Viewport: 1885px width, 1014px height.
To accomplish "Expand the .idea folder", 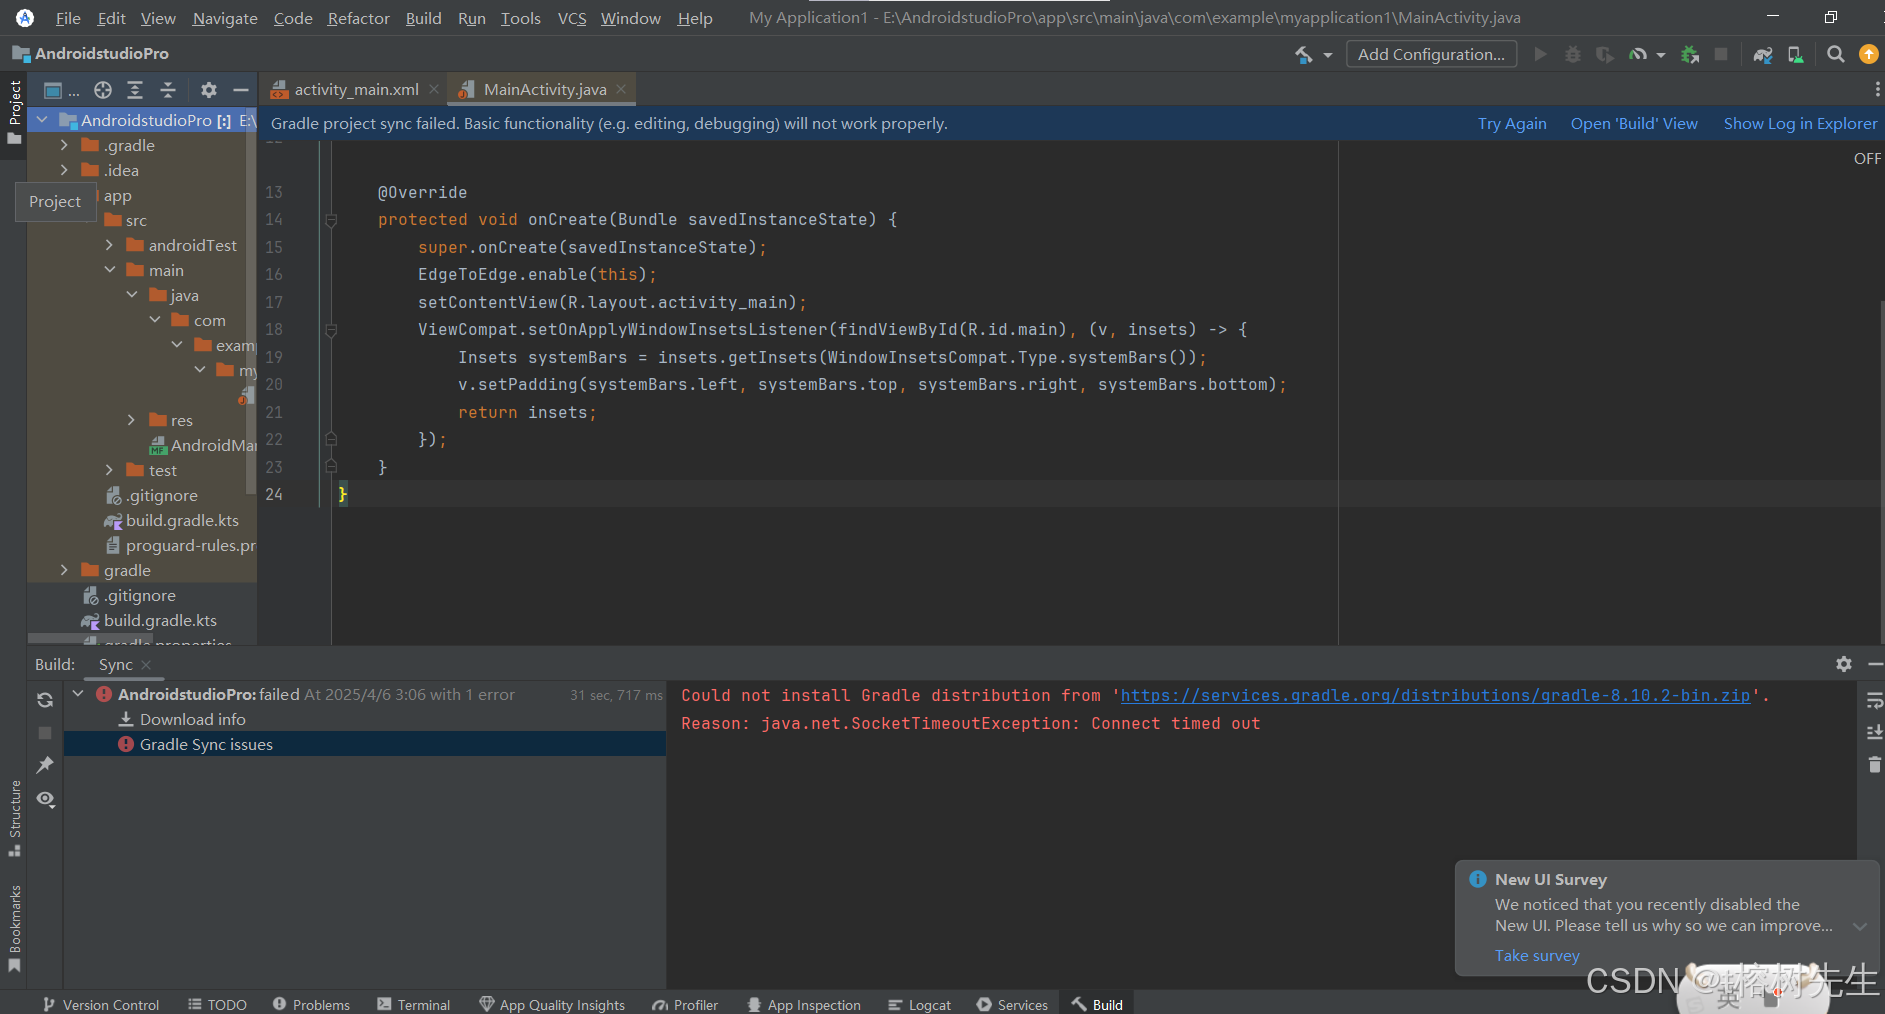I will (65, 170).
